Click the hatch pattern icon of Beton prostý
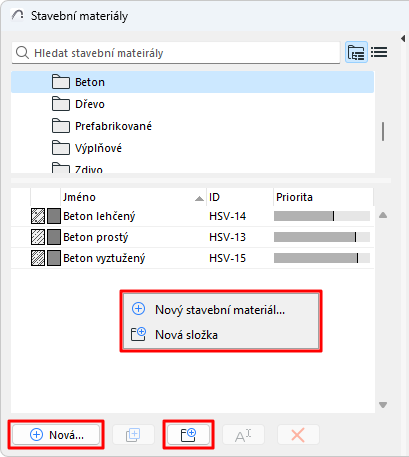This screenshot has height=457, width=409. pyautogui.click(x=38, y=237)
